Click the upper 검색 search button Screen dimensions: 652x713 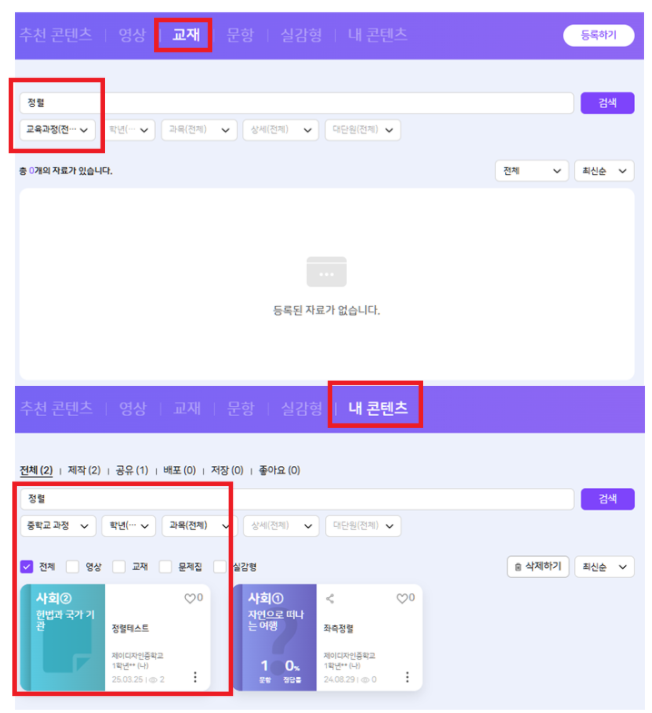tap(607, 102)
